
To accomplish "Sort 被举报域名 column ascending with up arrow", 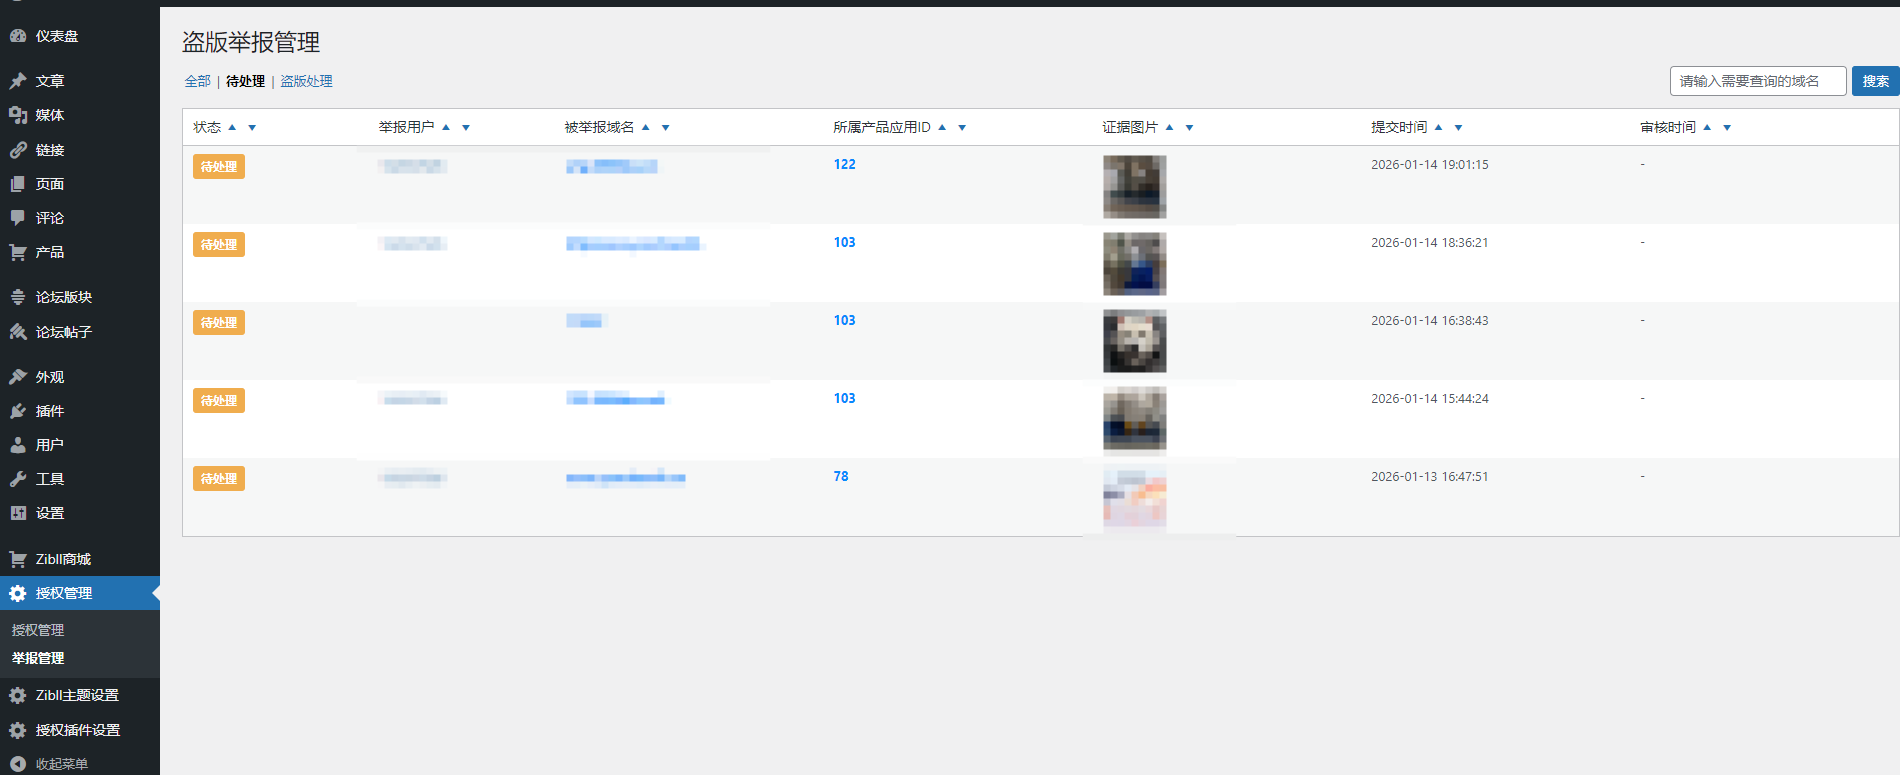I will tap(646, 127).
